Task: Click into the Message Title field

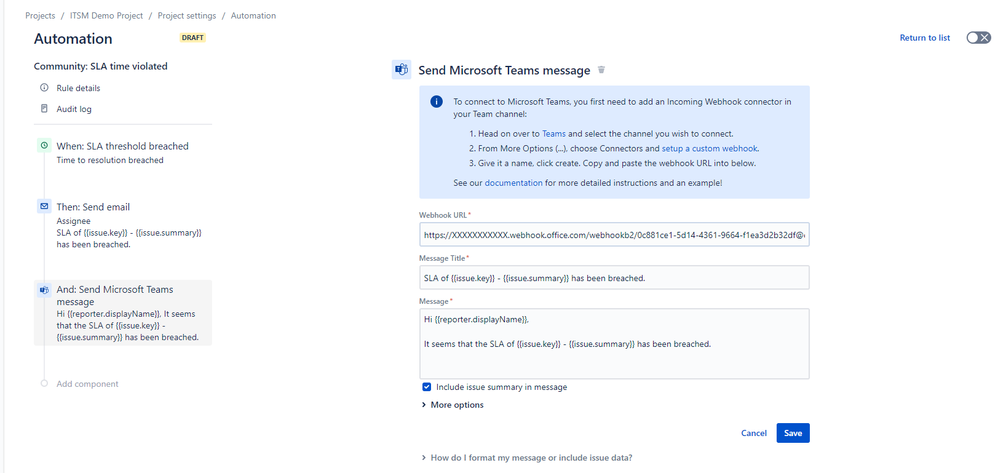Action: (x=614, y=278)
